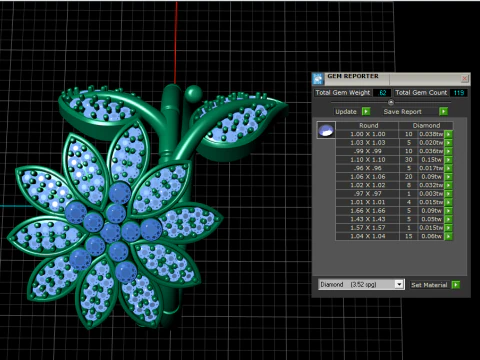Click the weight 0.017tw in the .96 X .96 row
Viewport: 480px width, 360px height.
[x=431, y=168]
